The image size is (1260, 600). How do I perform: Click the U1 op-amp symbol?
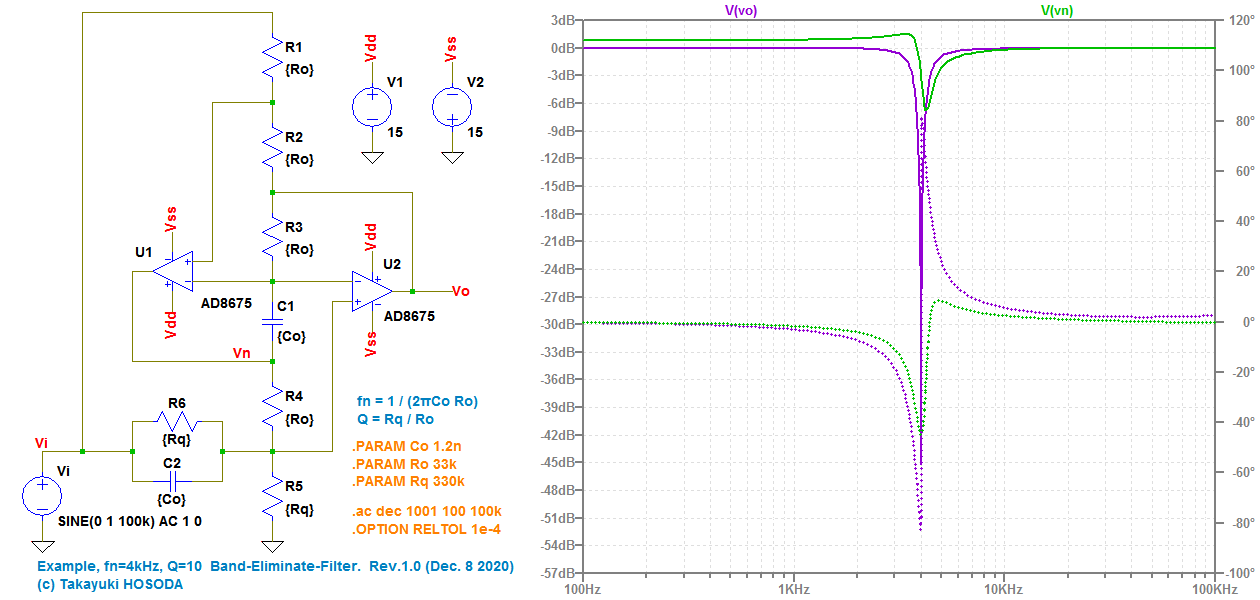pos(173,271)
